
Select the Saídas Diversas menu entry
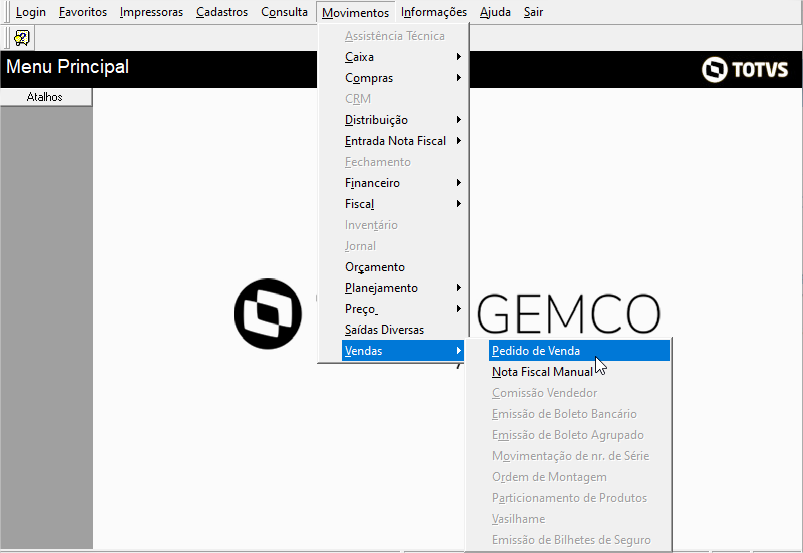point(403,330)
